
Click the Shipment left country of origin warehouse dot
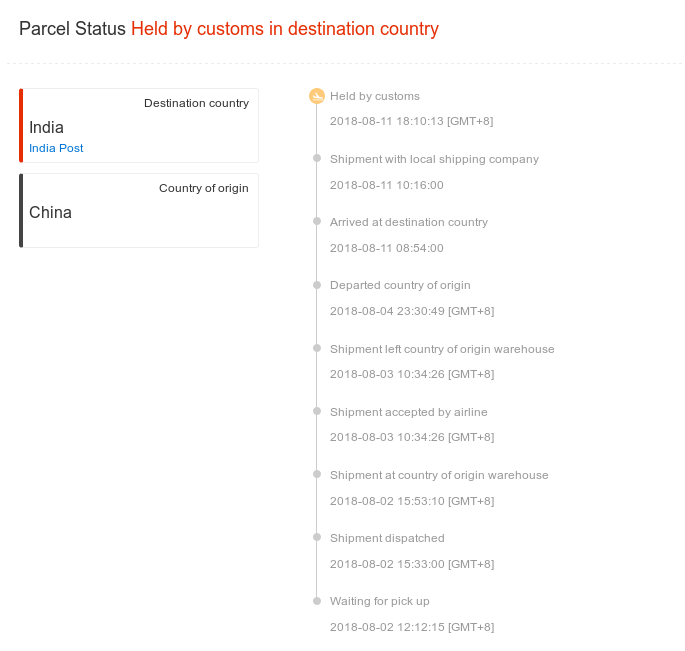point(317,348)
